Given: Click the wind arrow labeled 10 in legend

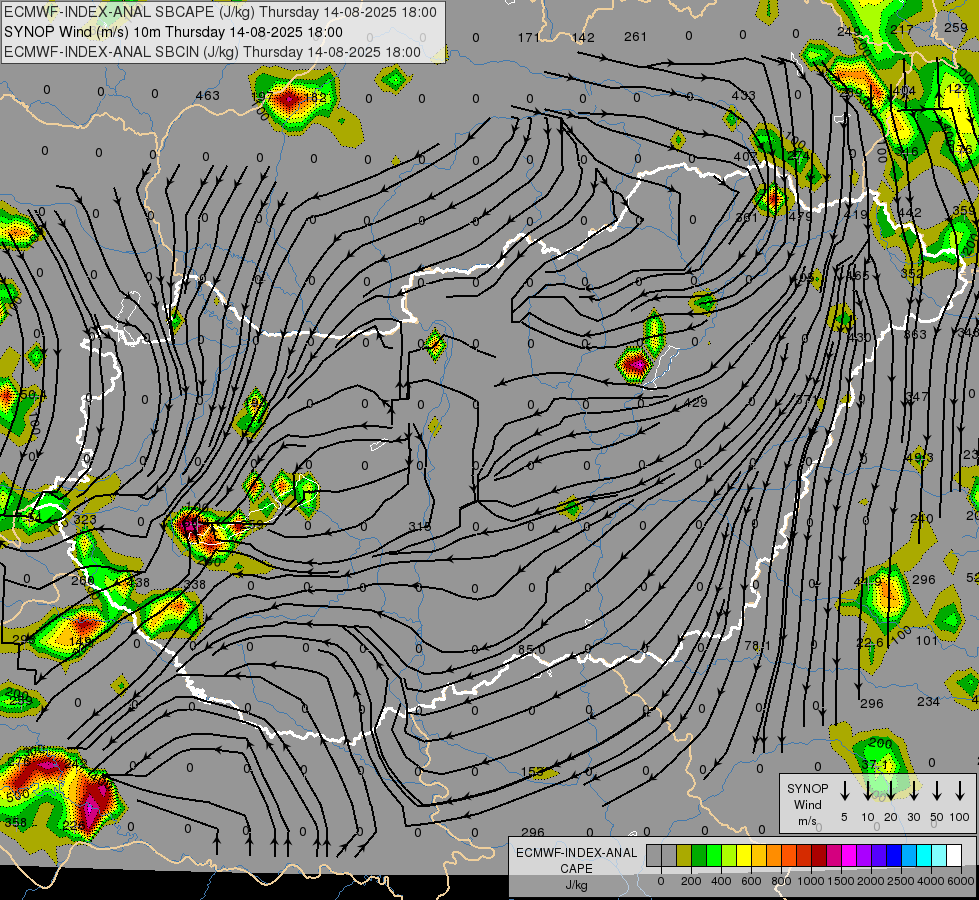Looking at the screenshot, I should click(x=867, y=791).
